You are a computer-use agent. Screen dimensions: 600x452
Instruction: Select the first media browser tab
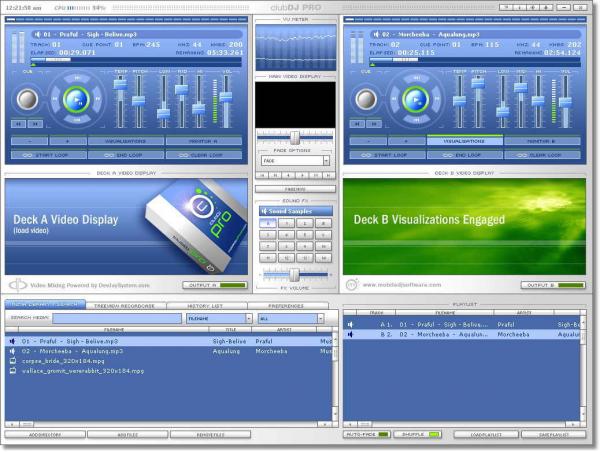[45, 305]
